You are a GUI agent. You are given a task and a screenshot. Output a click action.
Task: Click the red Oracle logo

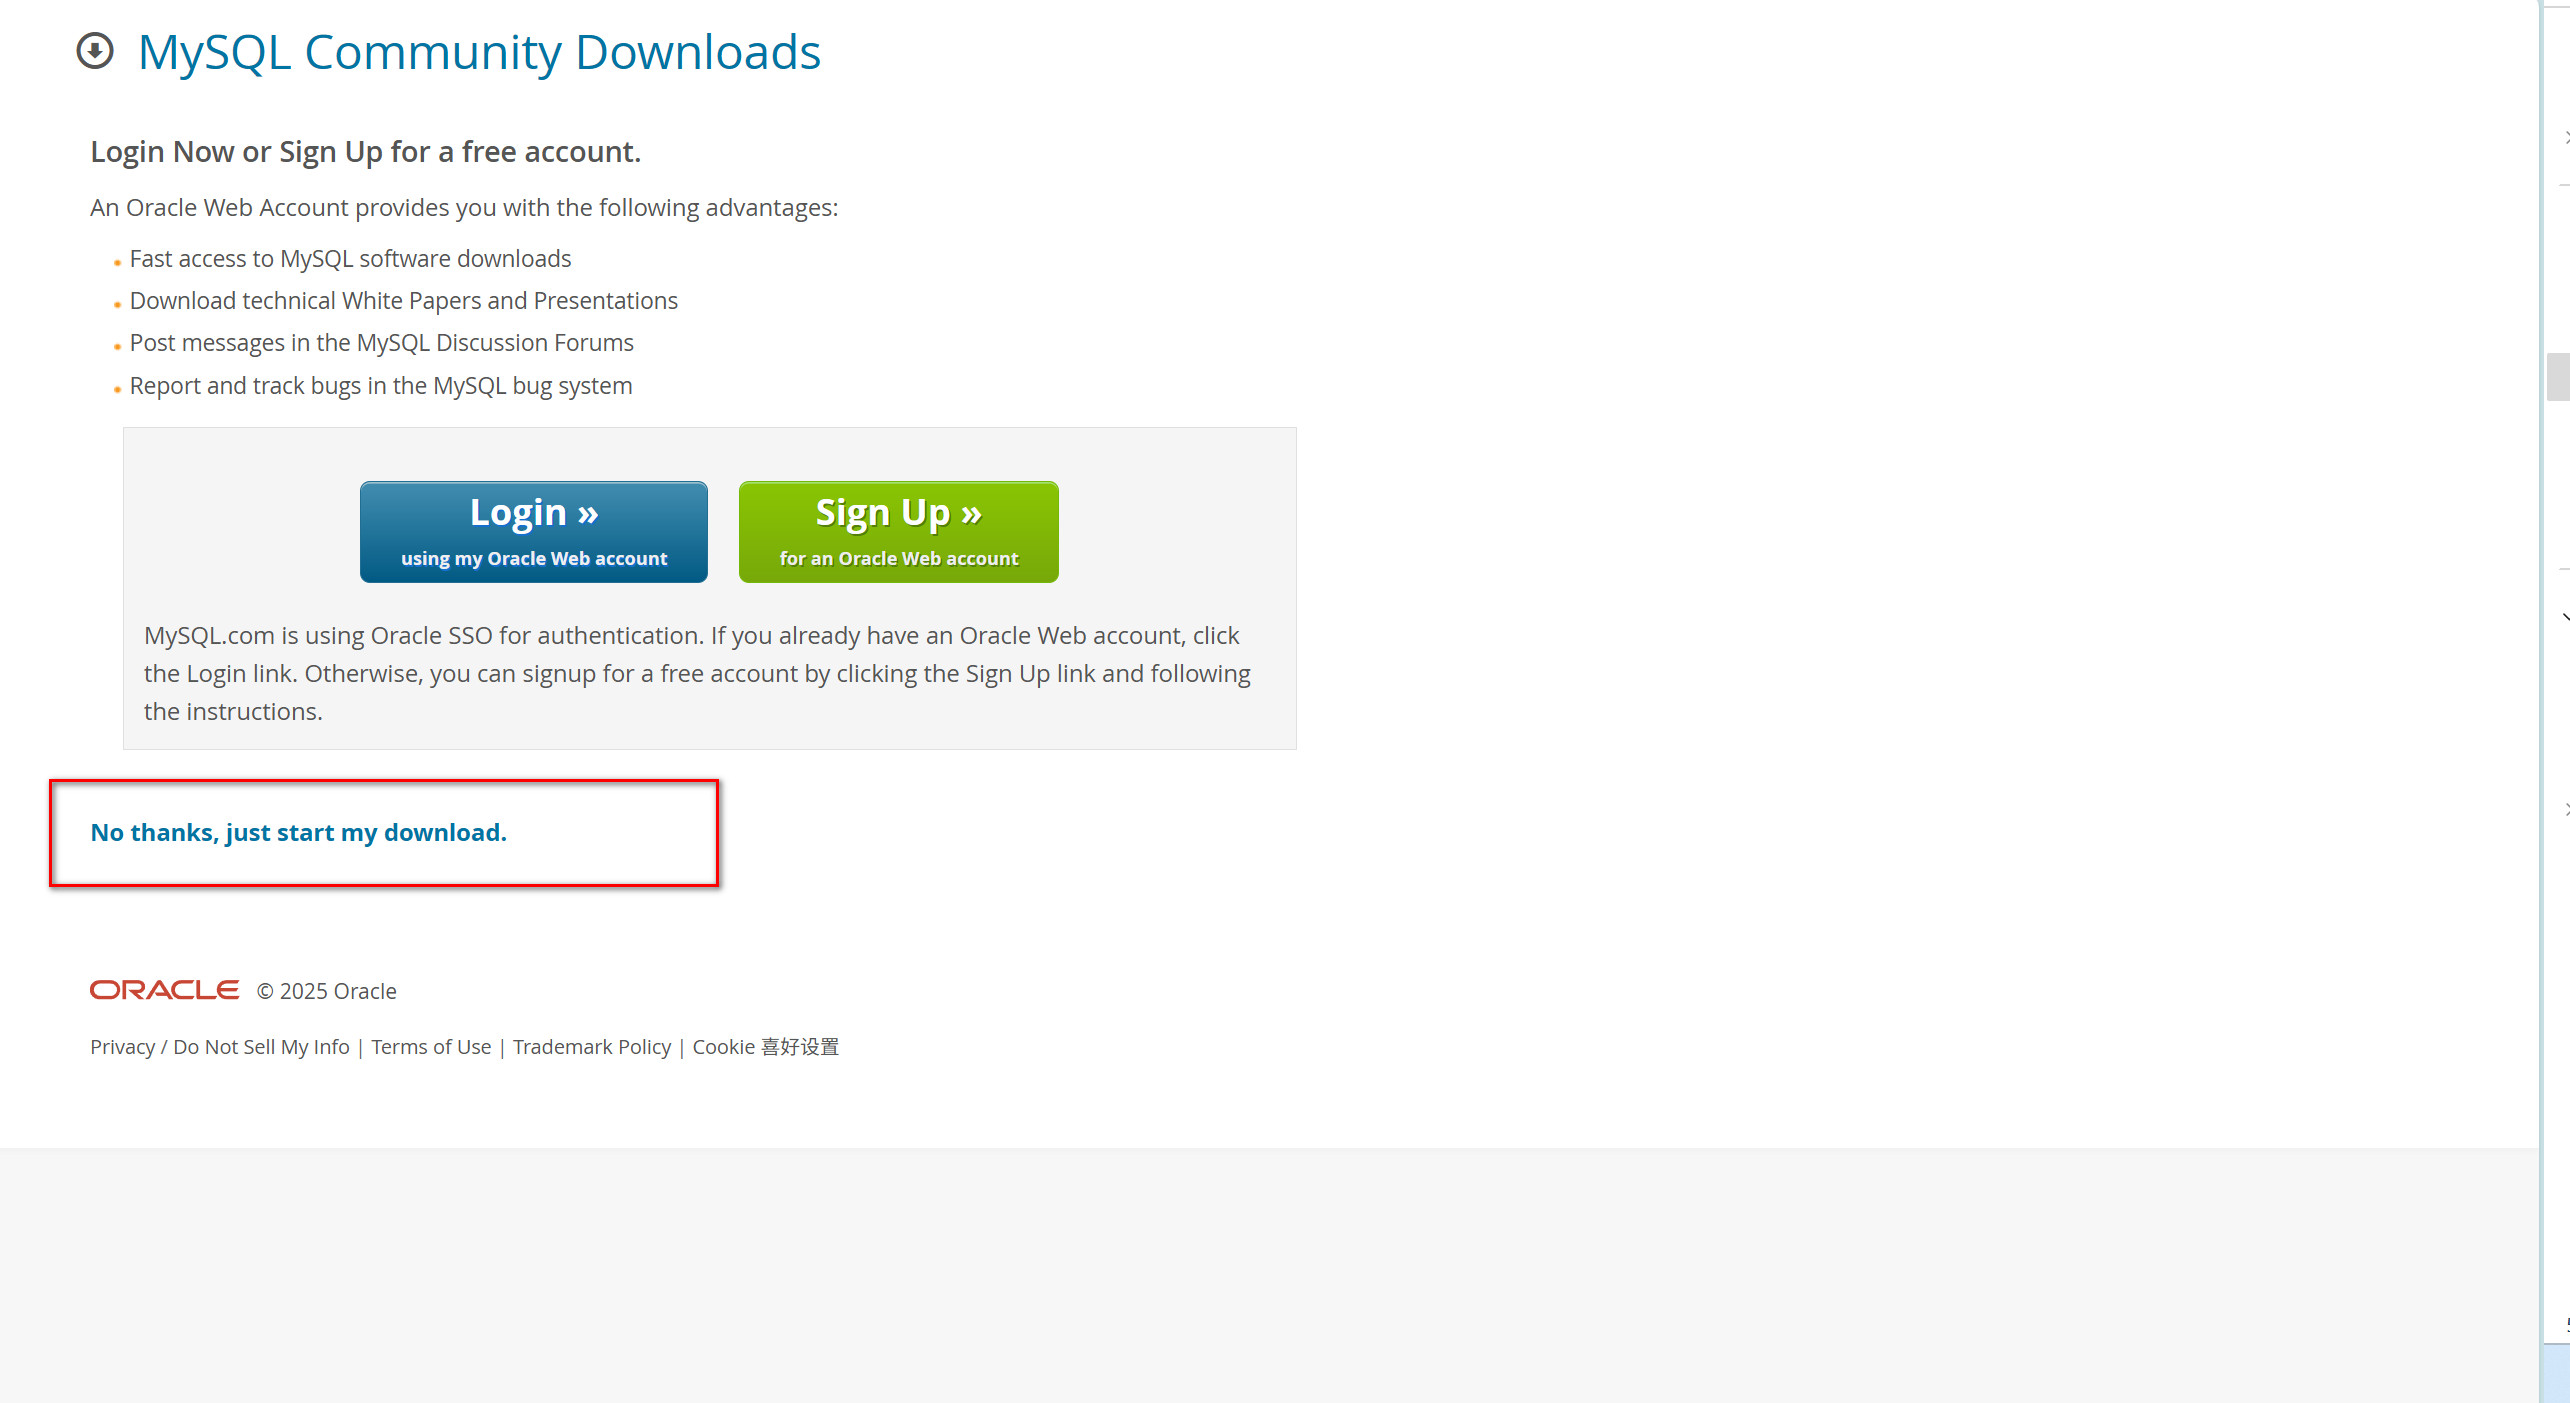[x=164, y=990]
